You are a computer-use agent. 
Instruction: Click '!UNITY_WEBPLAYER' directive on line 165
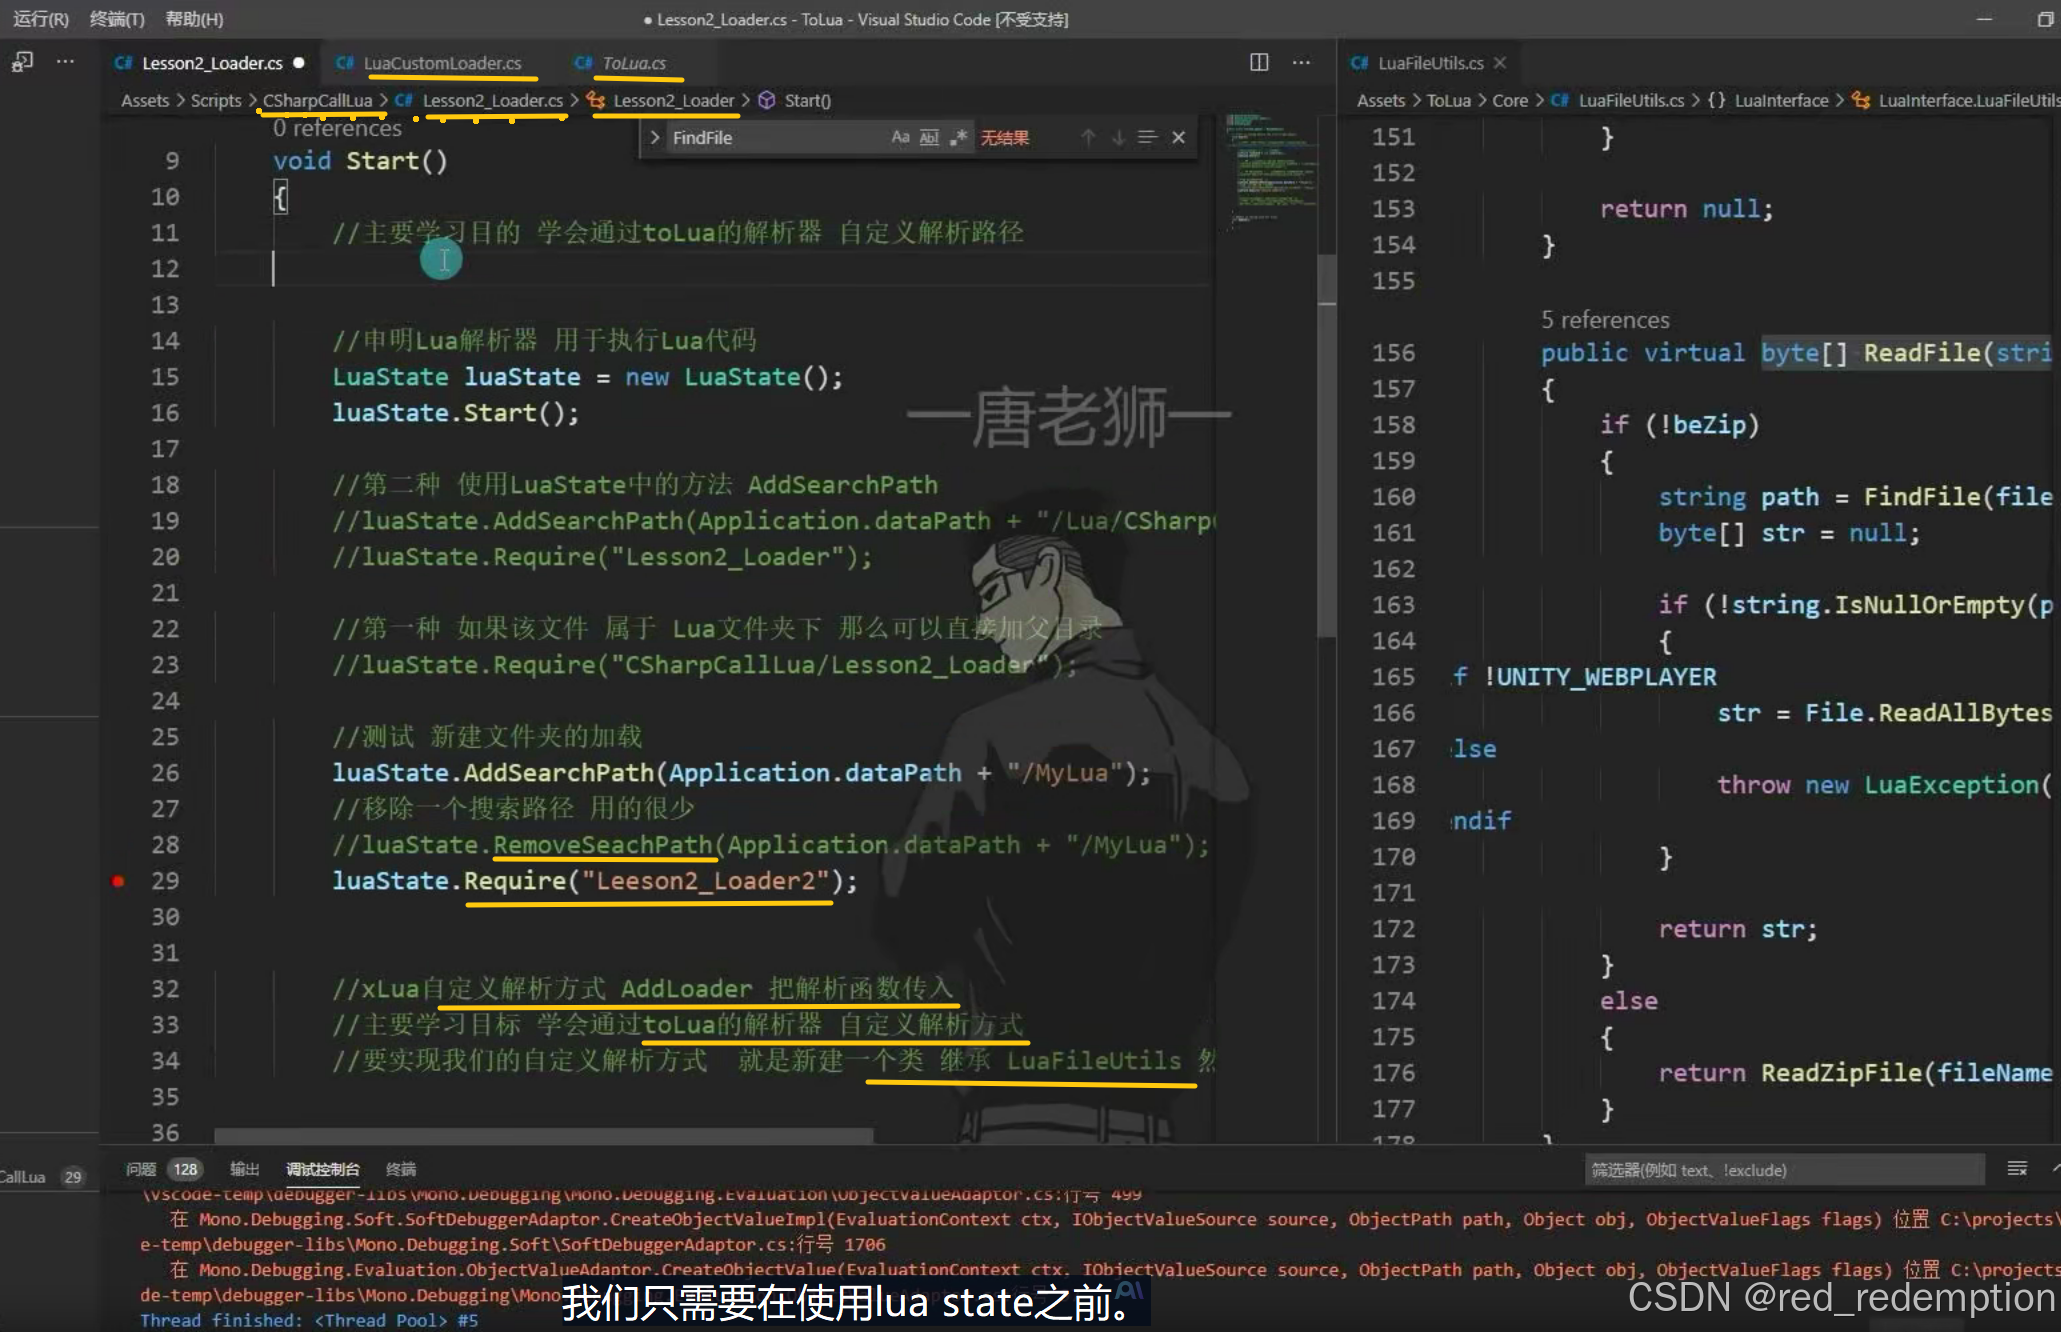point(1601,677)
